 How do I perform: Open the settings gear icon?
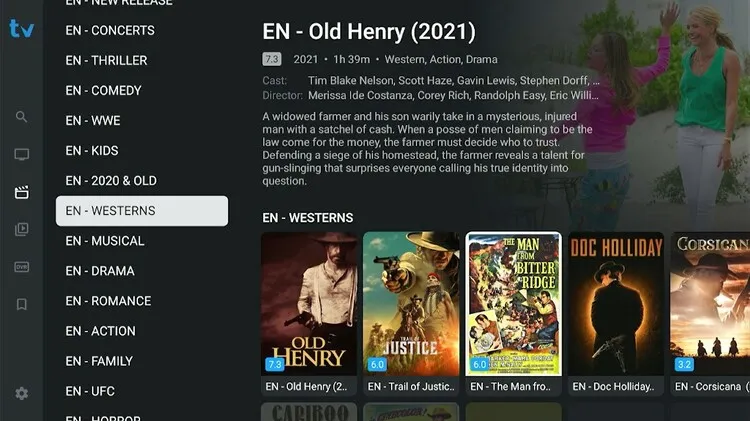point(22,393)
